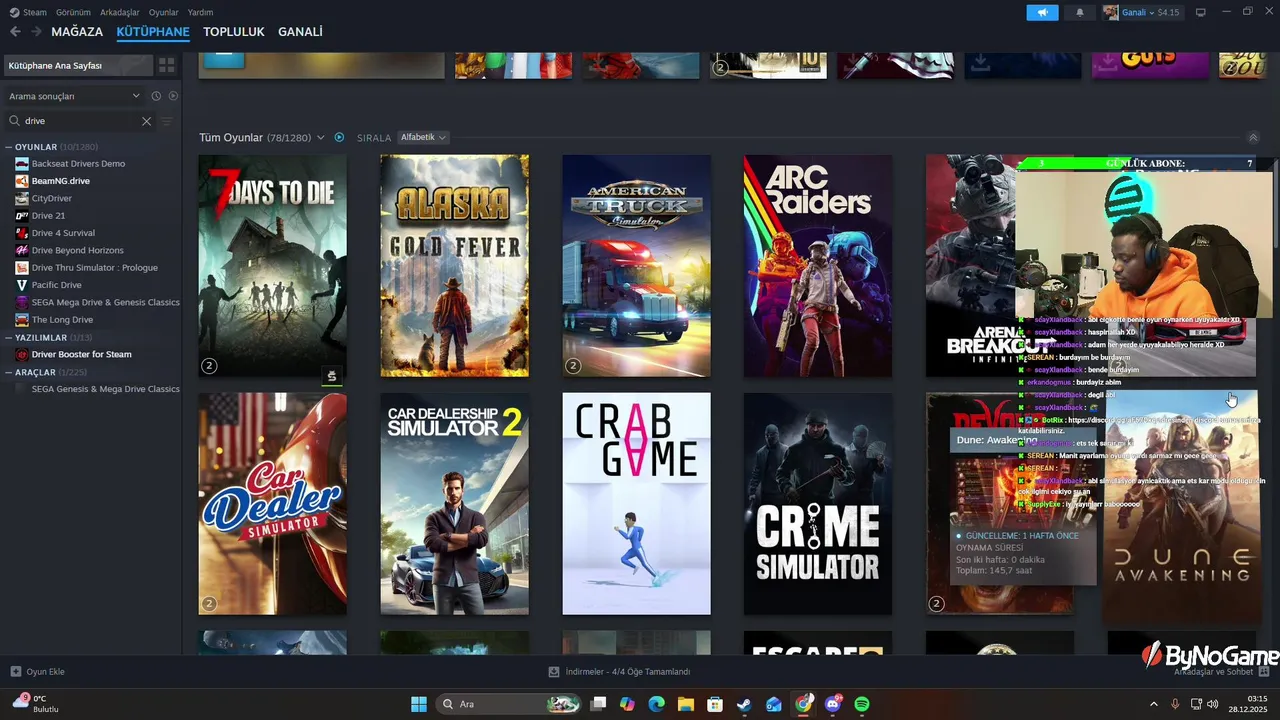Select BeamNG.drive in the list
Screen dimensions: 1280x720
pos(60,181)
